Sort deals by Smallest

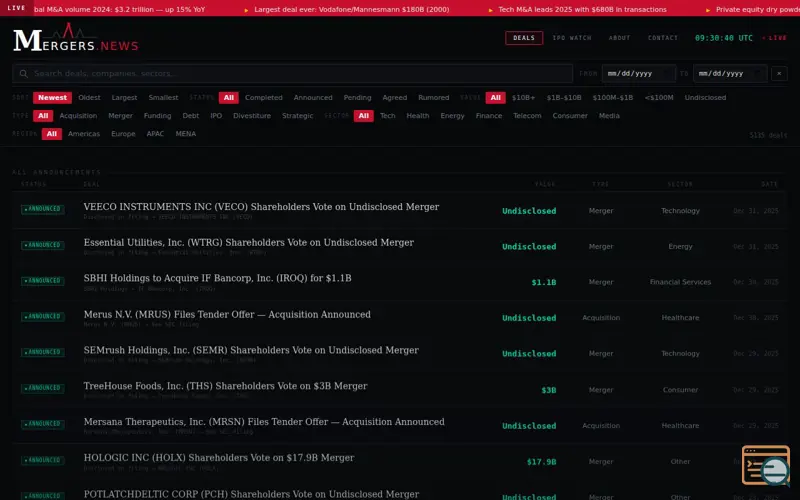[163, 97]
